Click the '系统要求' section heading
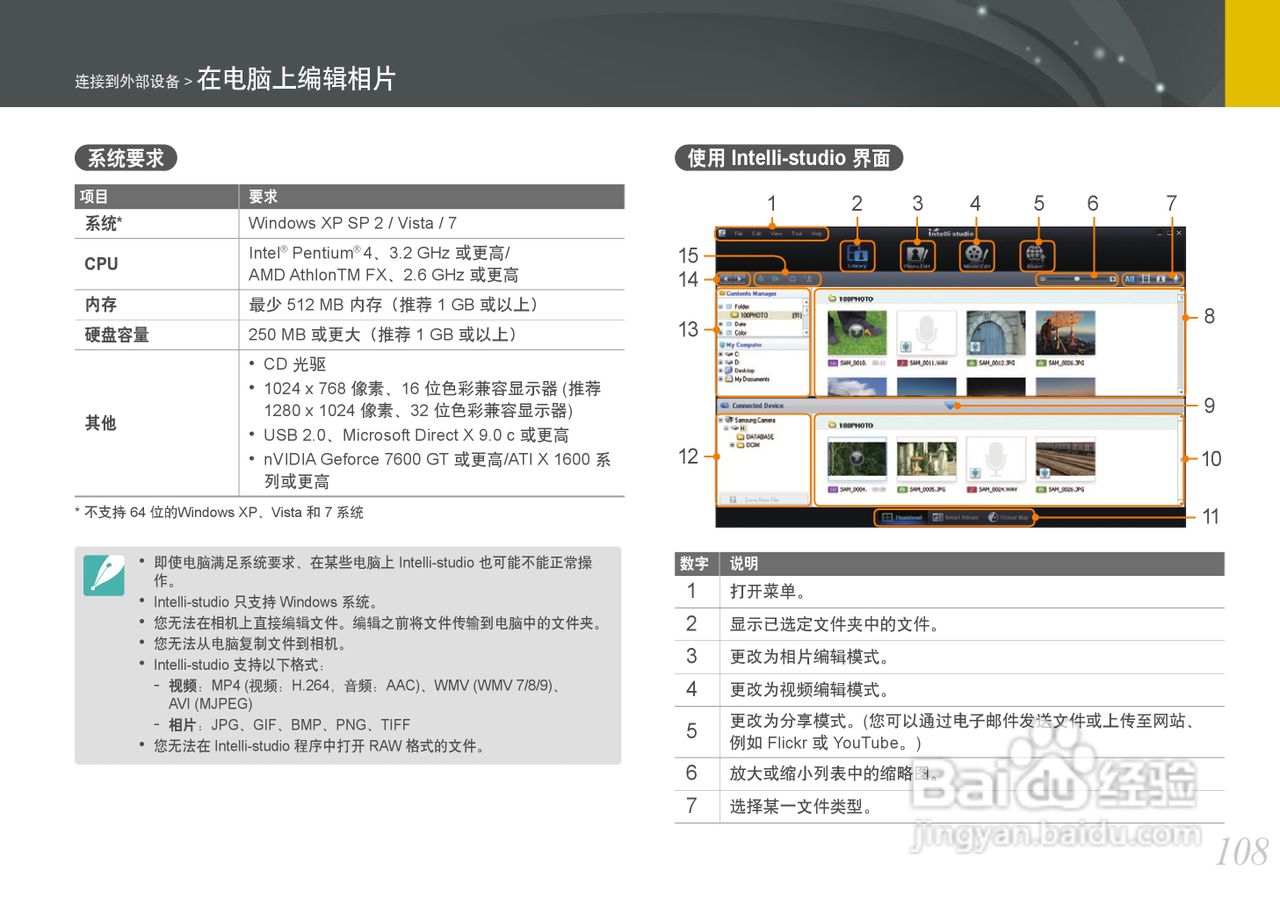 126,158
